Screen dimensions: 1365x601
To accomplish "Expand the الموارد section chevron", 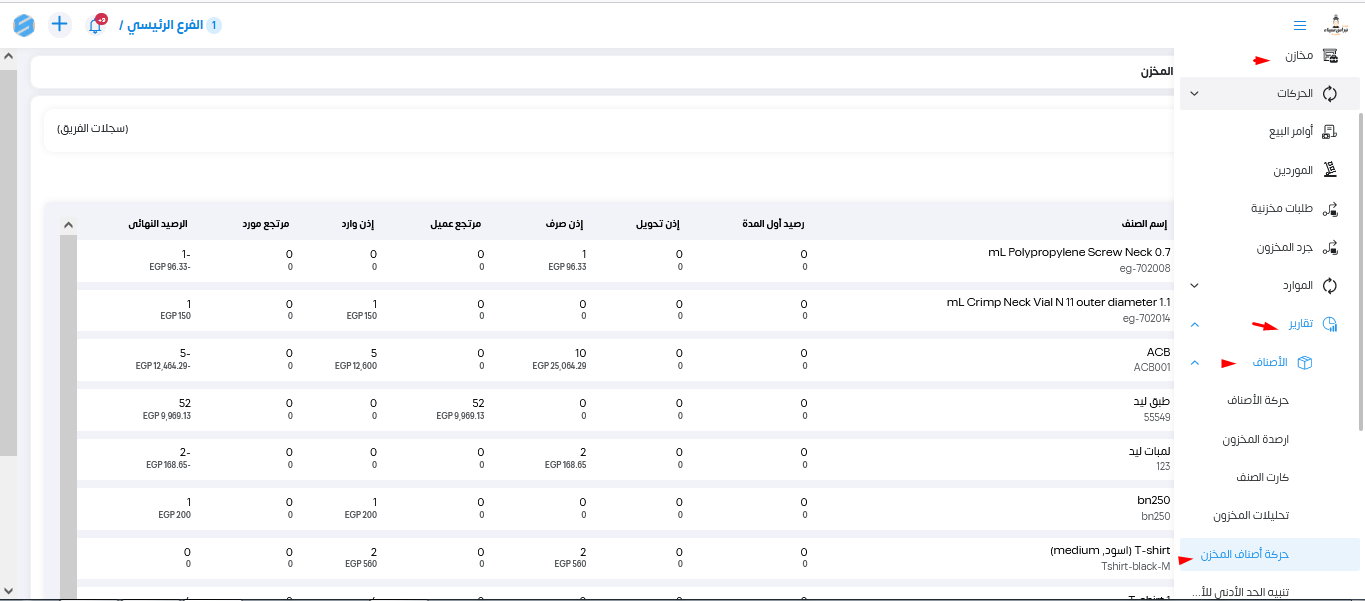I will click(1194, 286).
